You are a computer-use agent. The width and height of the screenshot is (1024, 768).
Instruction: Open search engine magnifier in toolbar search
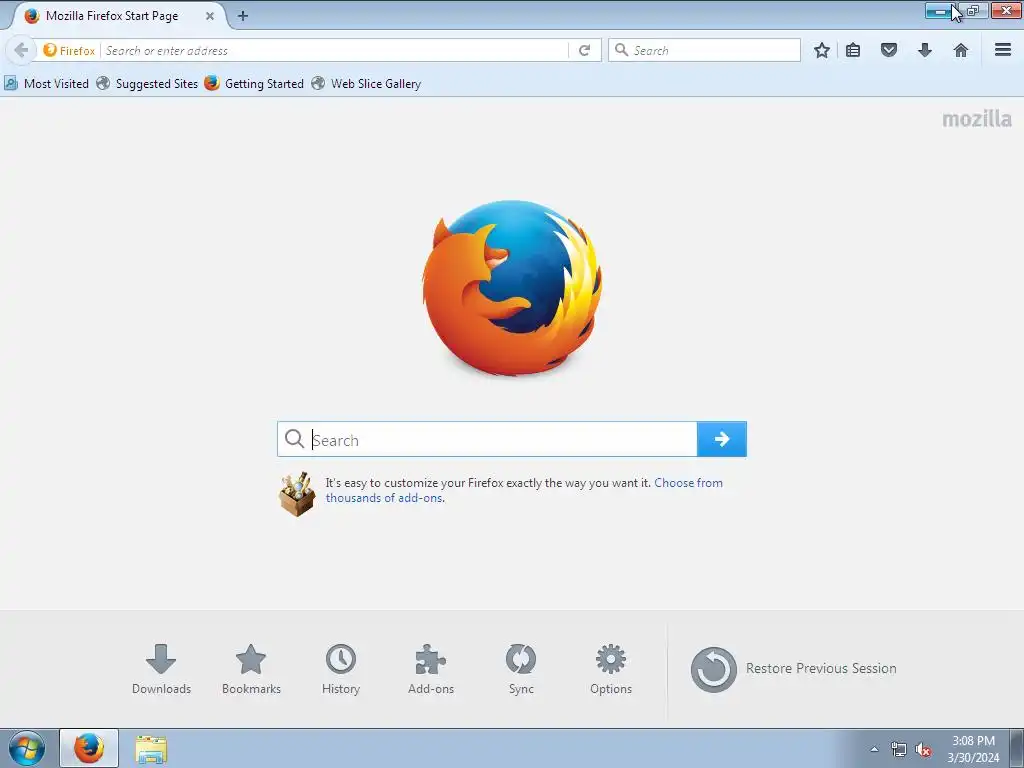[622, 50]
